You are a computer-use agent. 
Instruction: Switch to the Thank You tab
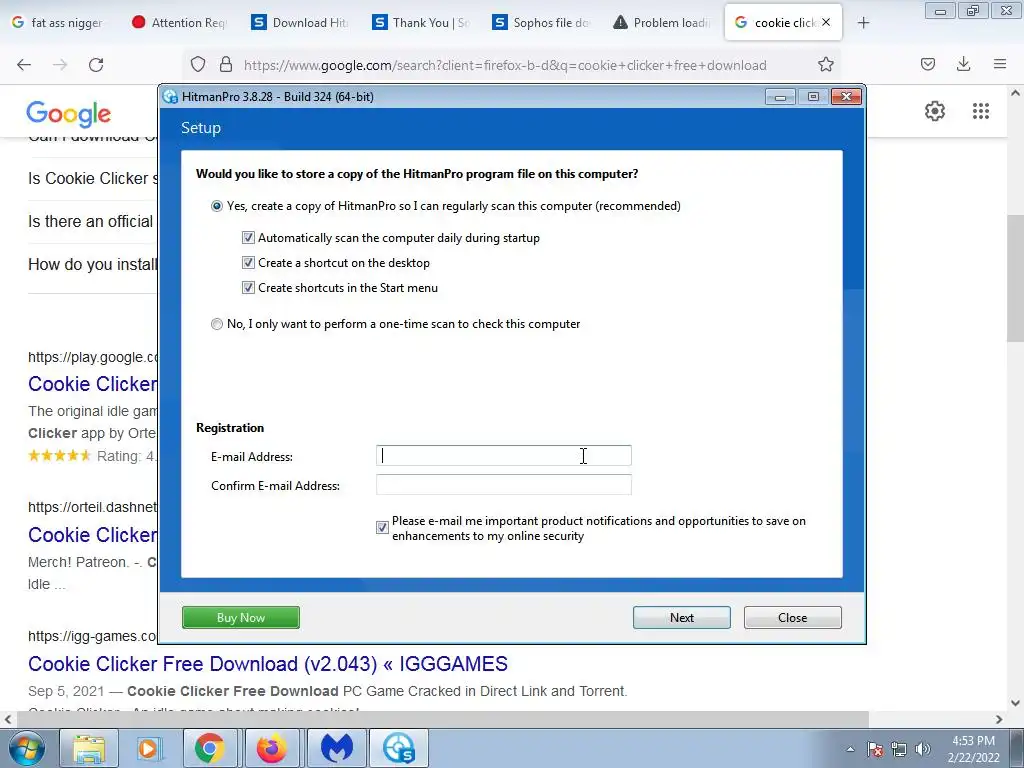coord(419,23)
